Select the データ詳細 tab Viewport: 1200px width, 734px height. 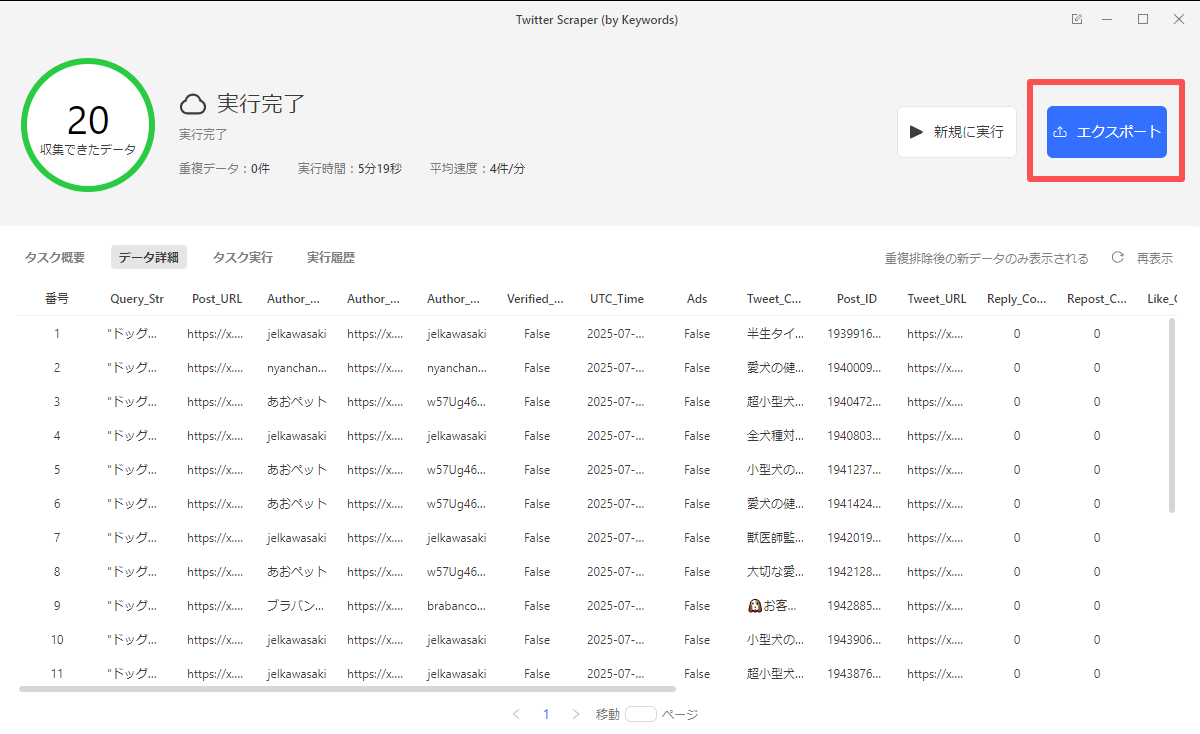pyautogui.click(x=148, y=258)
